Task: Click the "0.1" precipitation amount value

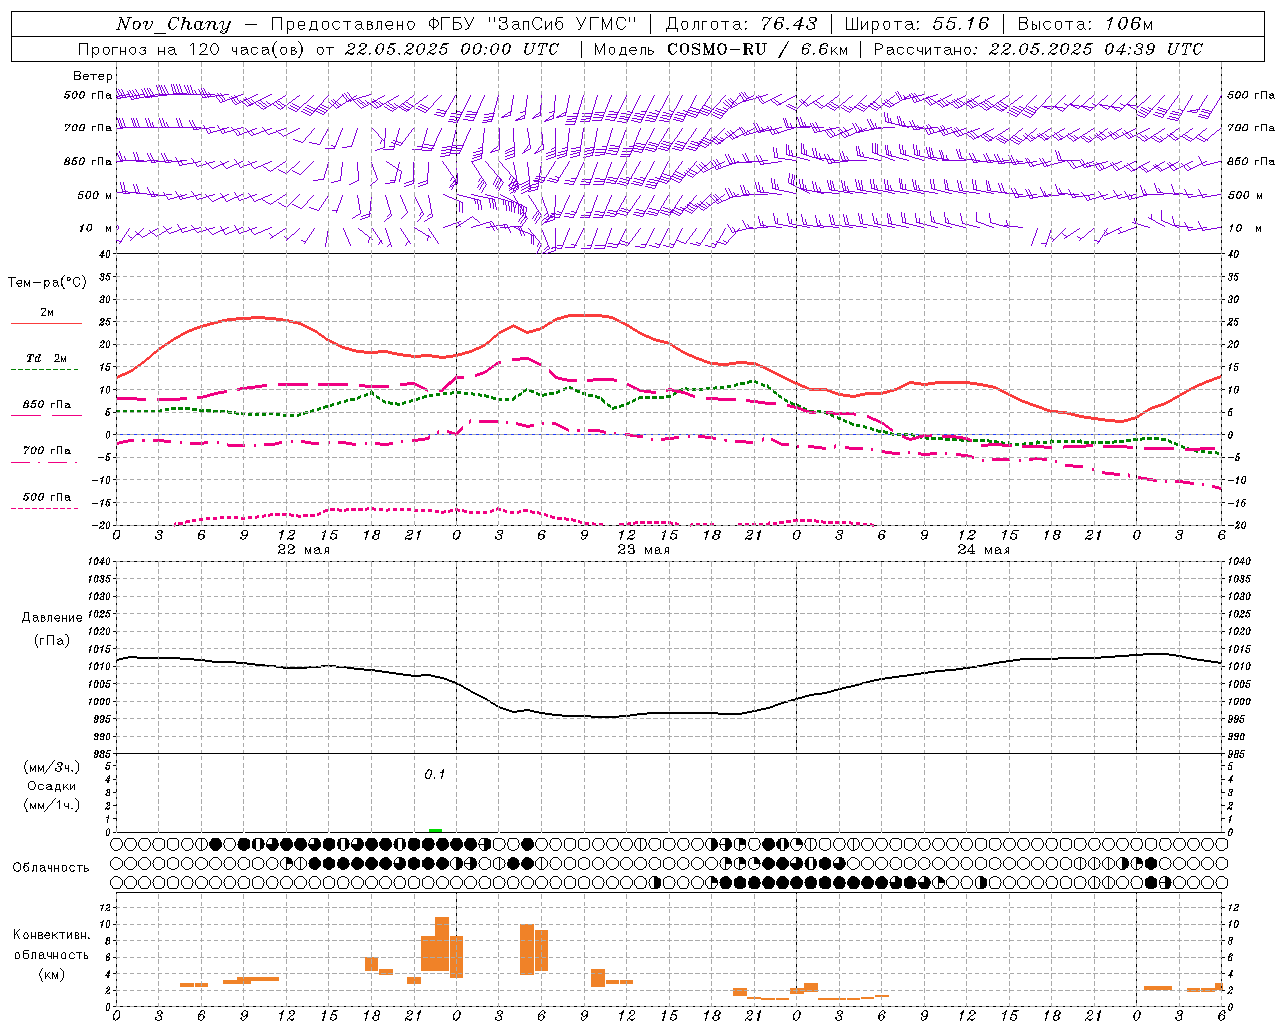Action: 434,774
